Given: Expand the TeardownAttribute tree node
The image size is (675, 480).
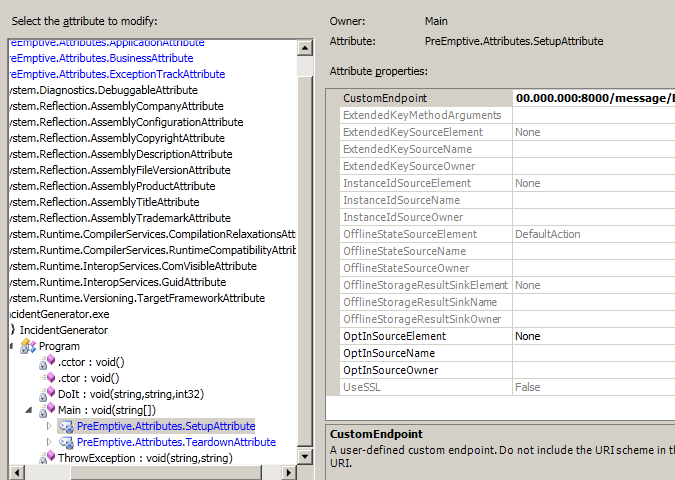Looking at the screenshot, I should point(49,442).
